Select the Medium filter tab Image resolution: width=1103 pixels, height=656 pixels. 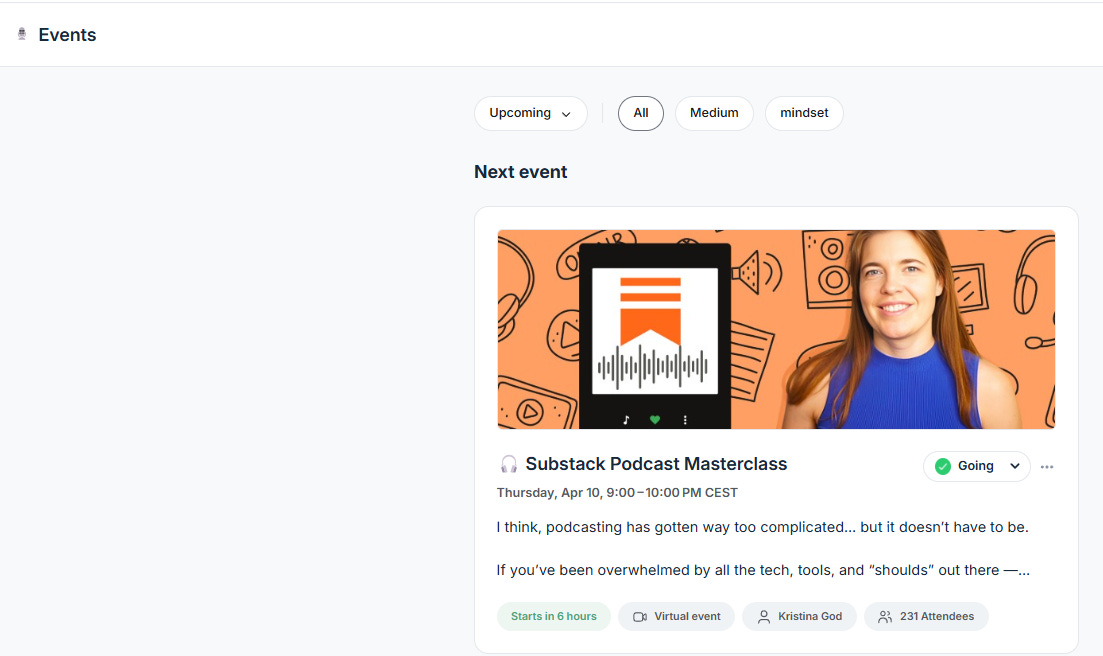point(714,113)
